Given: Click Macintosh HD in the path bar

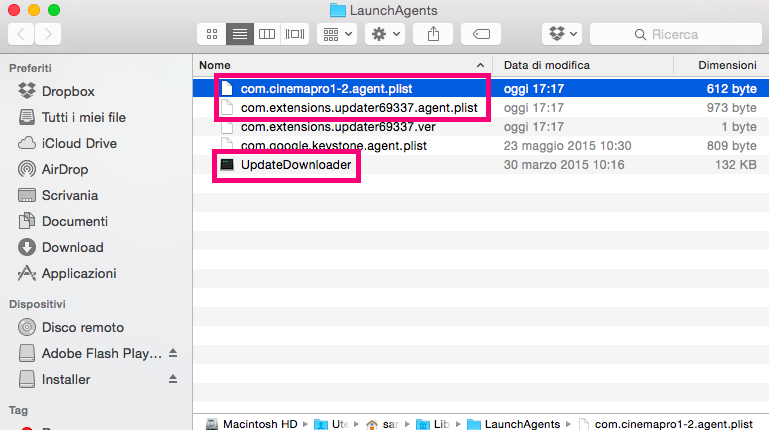Looking at the screenshot, I should click(251, 424).
